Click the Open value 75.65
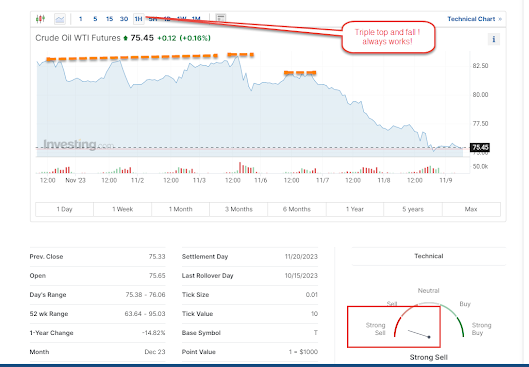529x367 pixels. click(x=157, y=276)
